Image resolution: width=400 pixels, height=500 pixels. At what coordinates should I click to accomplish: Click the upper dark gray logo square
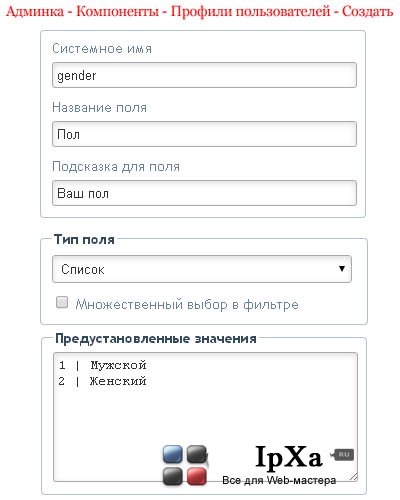[x=197, y=454]
